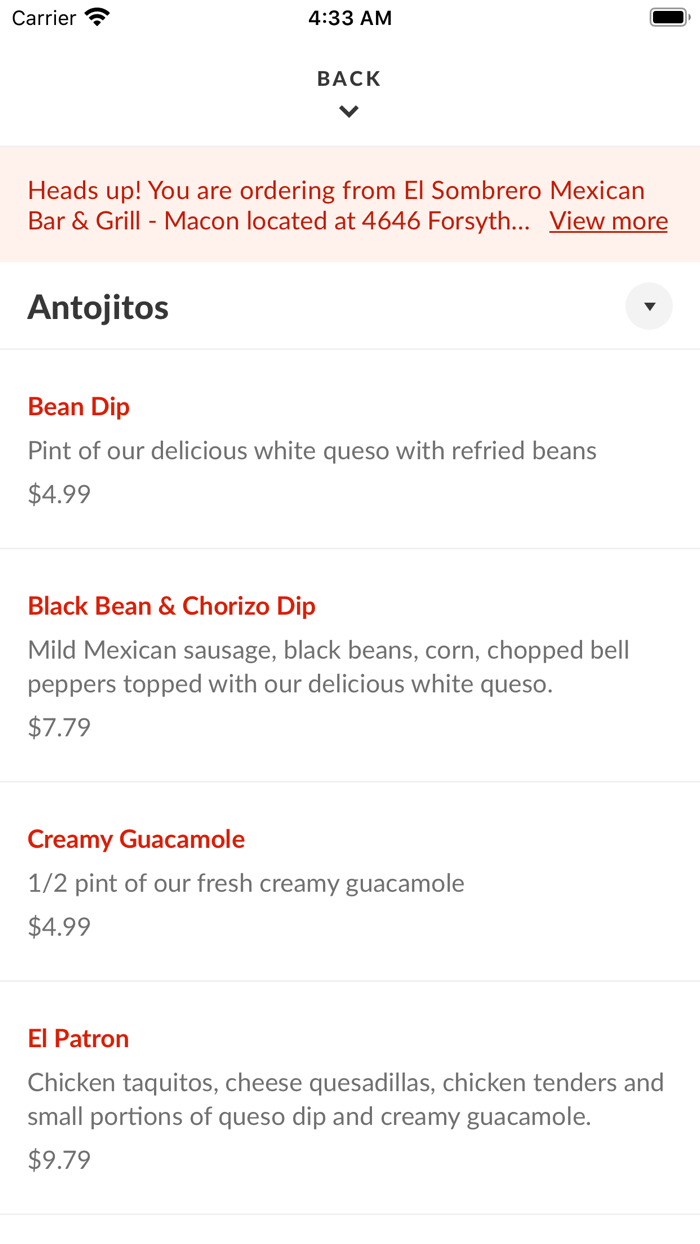Tap the $7.79 chorizo dip price

point(59,727)
